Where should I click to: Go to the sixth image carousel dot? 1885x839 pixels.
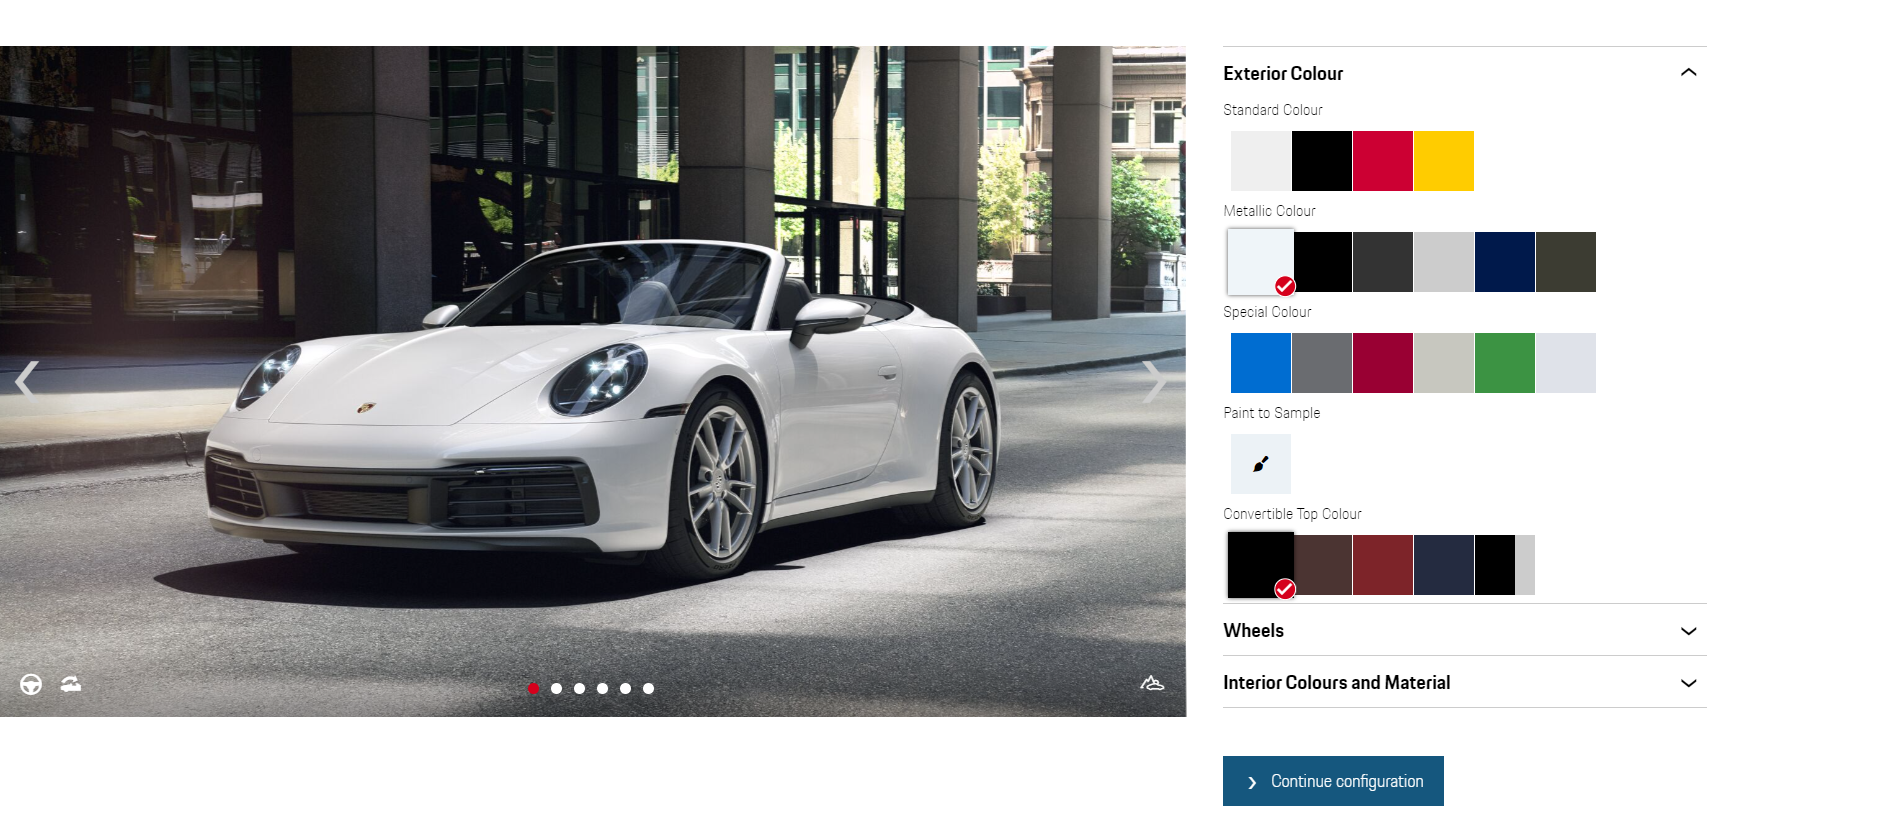tap(648, 688)
